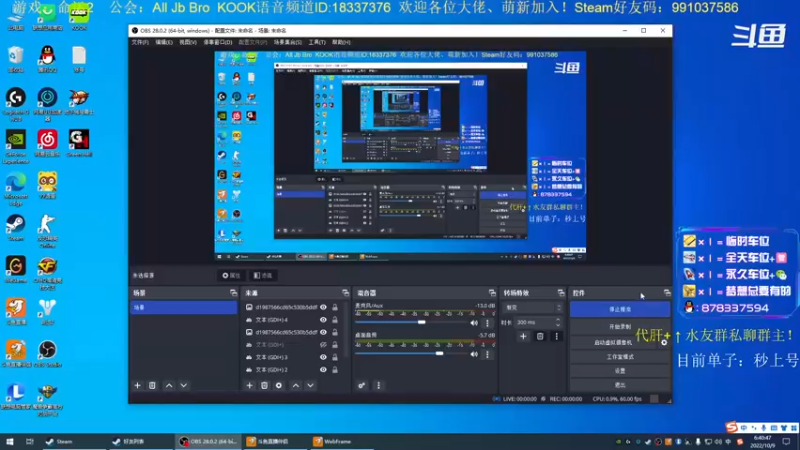
Task: Adjust the 桌面音频 volume slider
Action: (x=439, y=353)
